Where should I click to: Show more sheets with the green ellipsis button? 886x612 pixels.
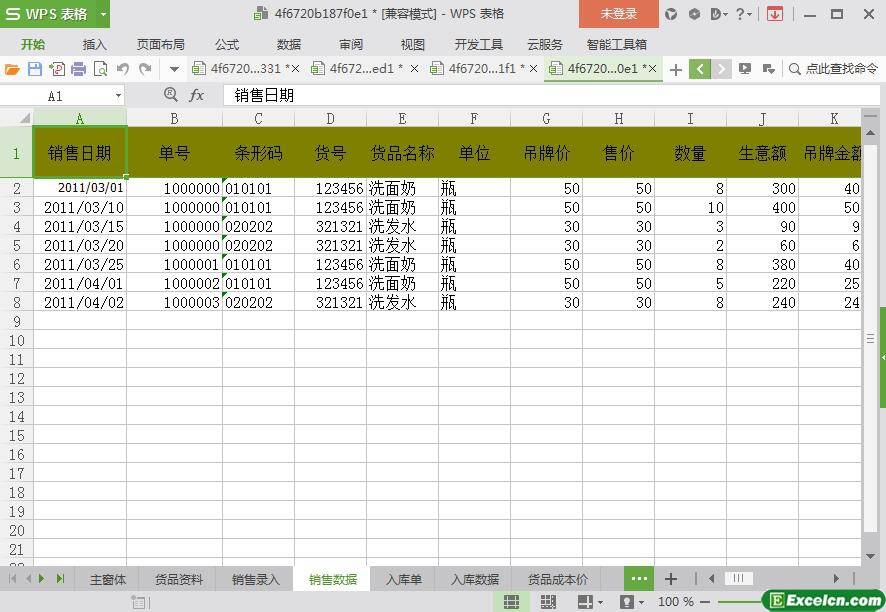638,579
